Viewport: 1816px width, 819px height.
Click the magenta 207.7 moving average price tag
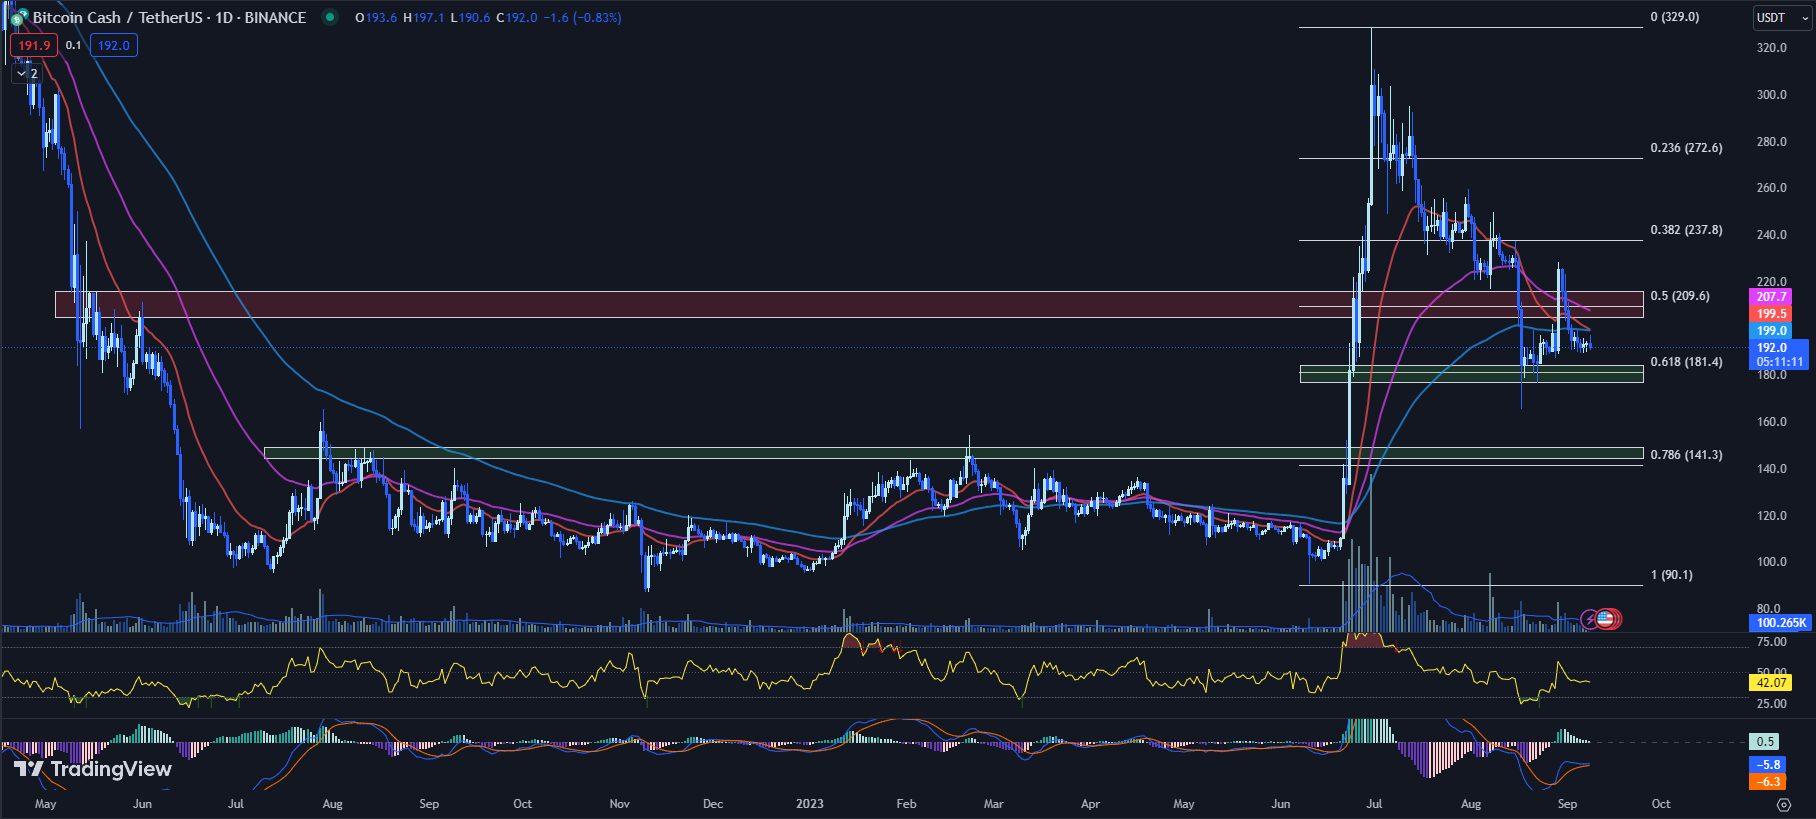pyautogui.click(x=1771, y=297)
